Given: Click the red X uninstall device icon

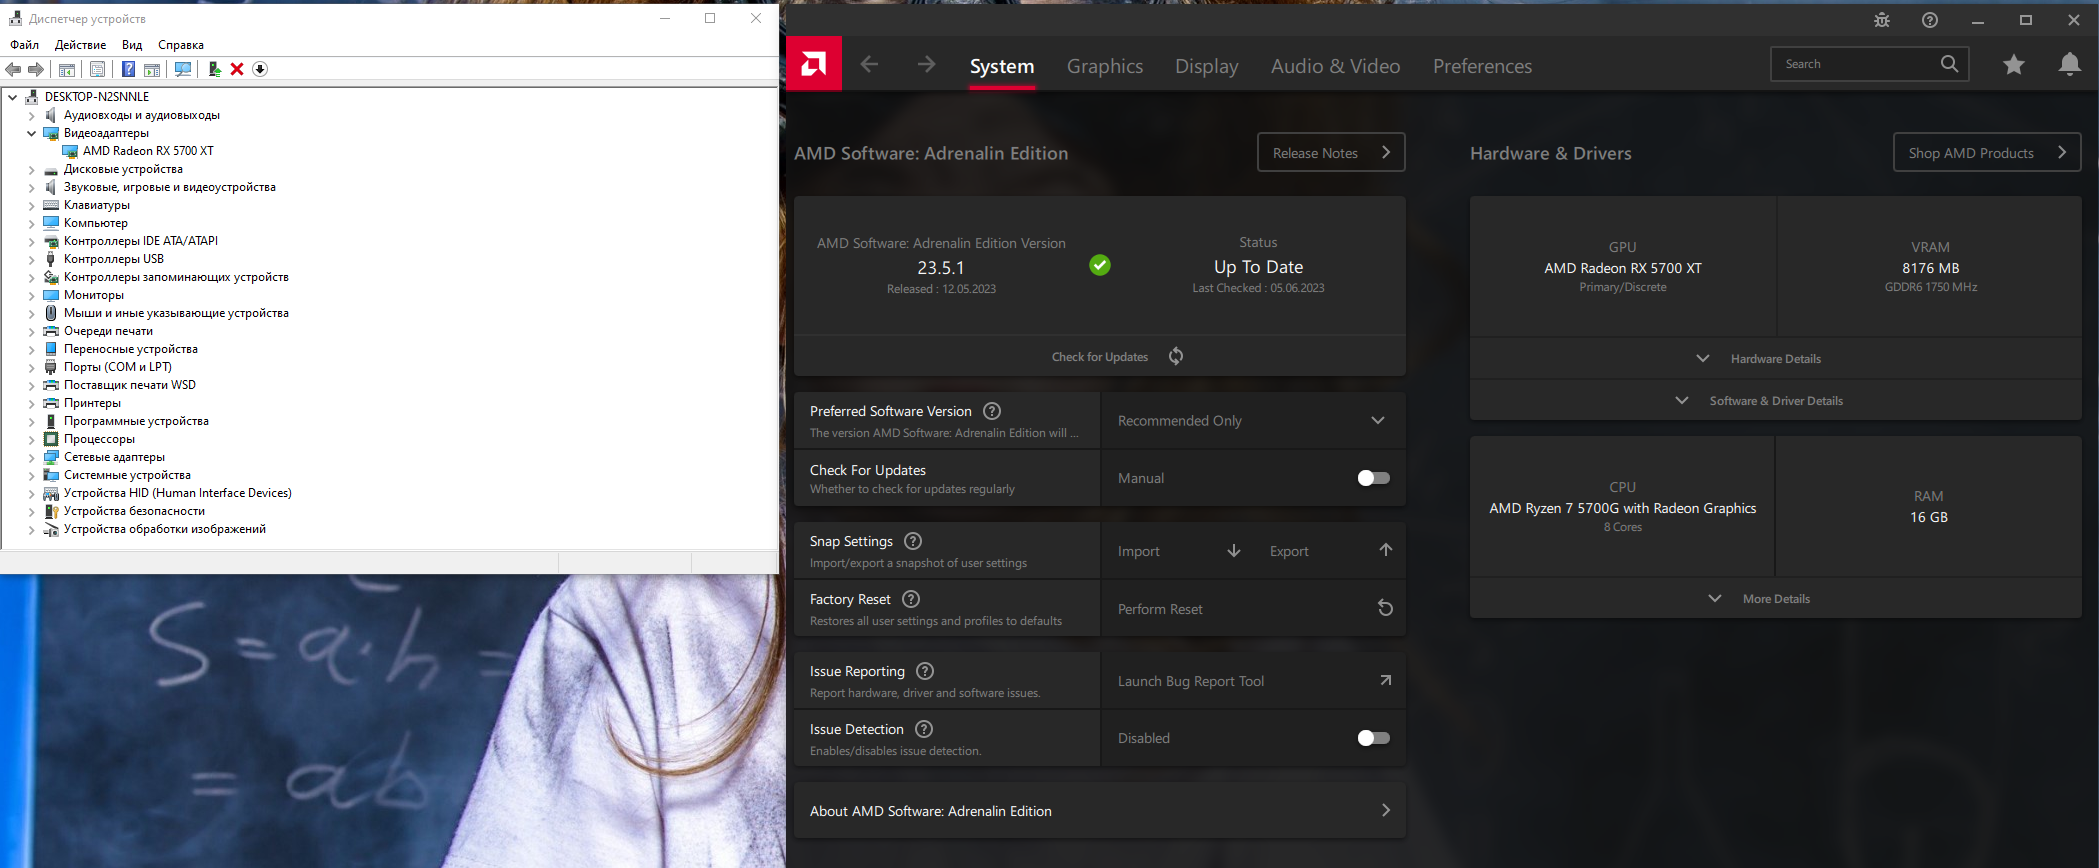Looking at the screenshot, I should pyautogui.click(x=237, y=69).
